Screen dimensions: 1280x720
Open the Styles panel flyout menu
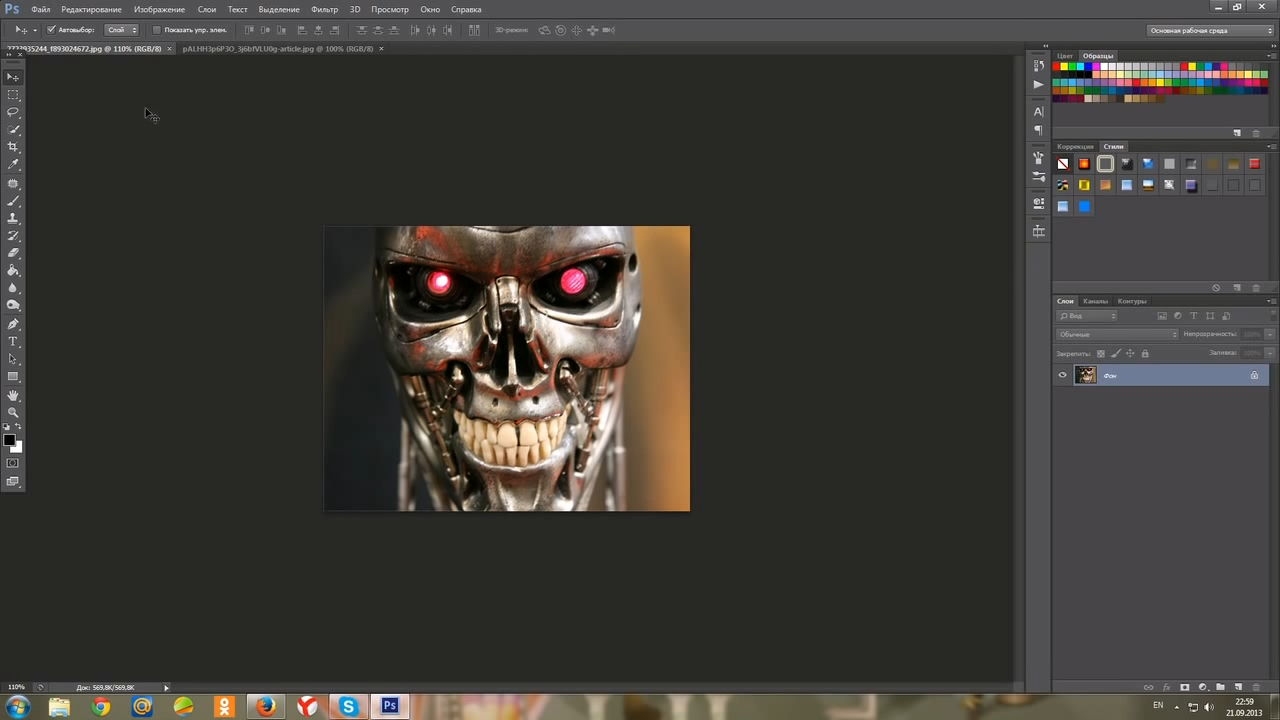coord(1271,147)
